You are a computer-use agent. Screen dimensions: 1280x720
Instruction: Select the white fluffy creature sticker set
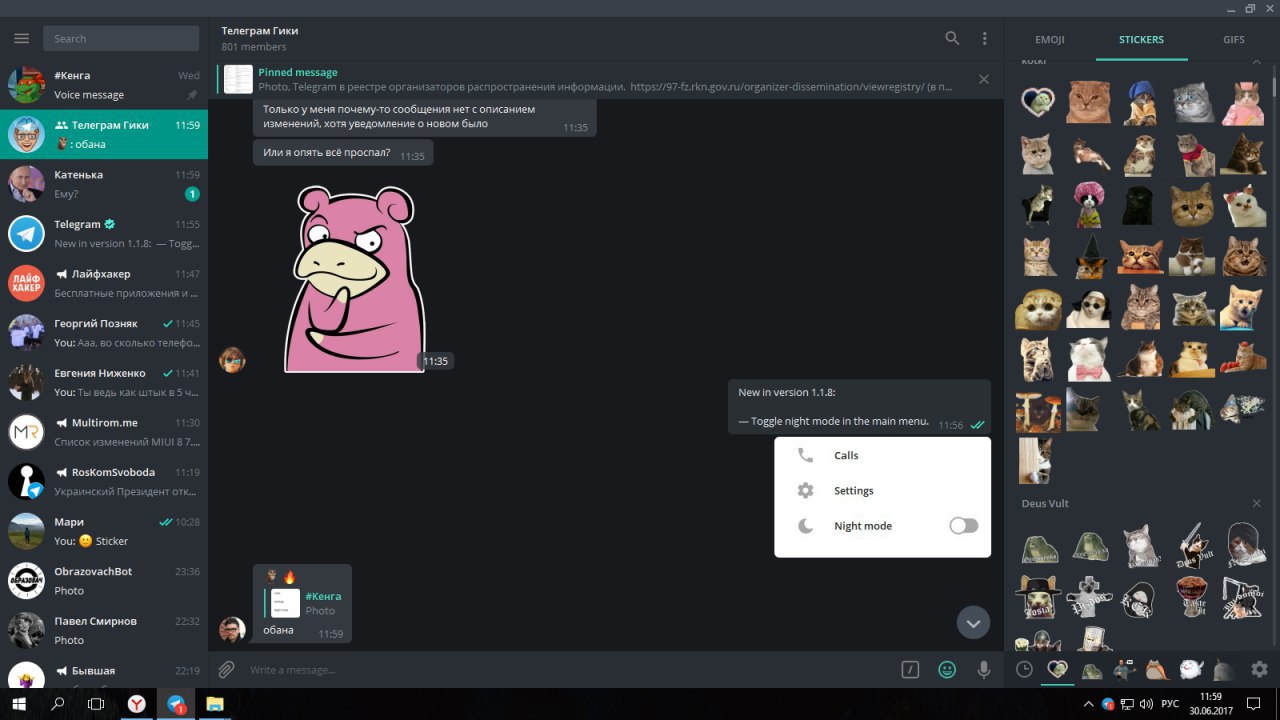(1190, 670)
